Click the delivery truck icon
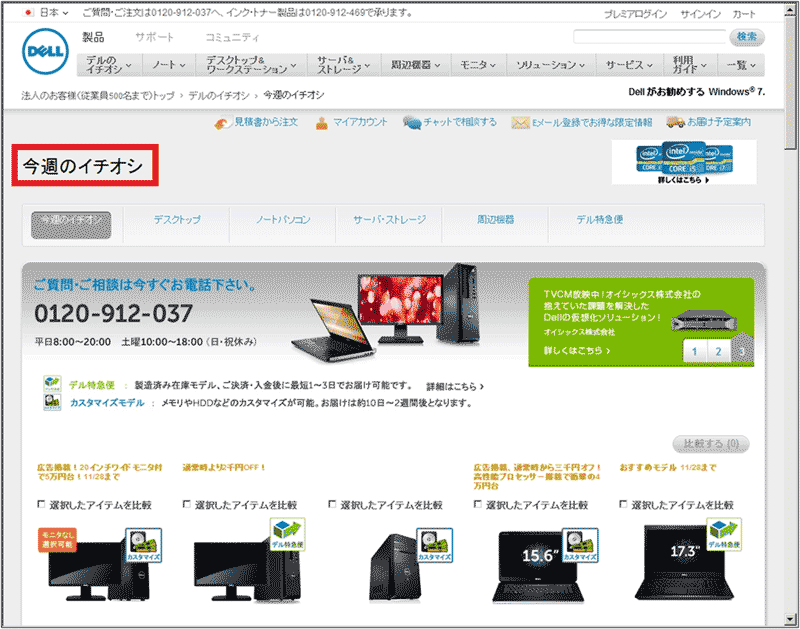 click(675, 122)
